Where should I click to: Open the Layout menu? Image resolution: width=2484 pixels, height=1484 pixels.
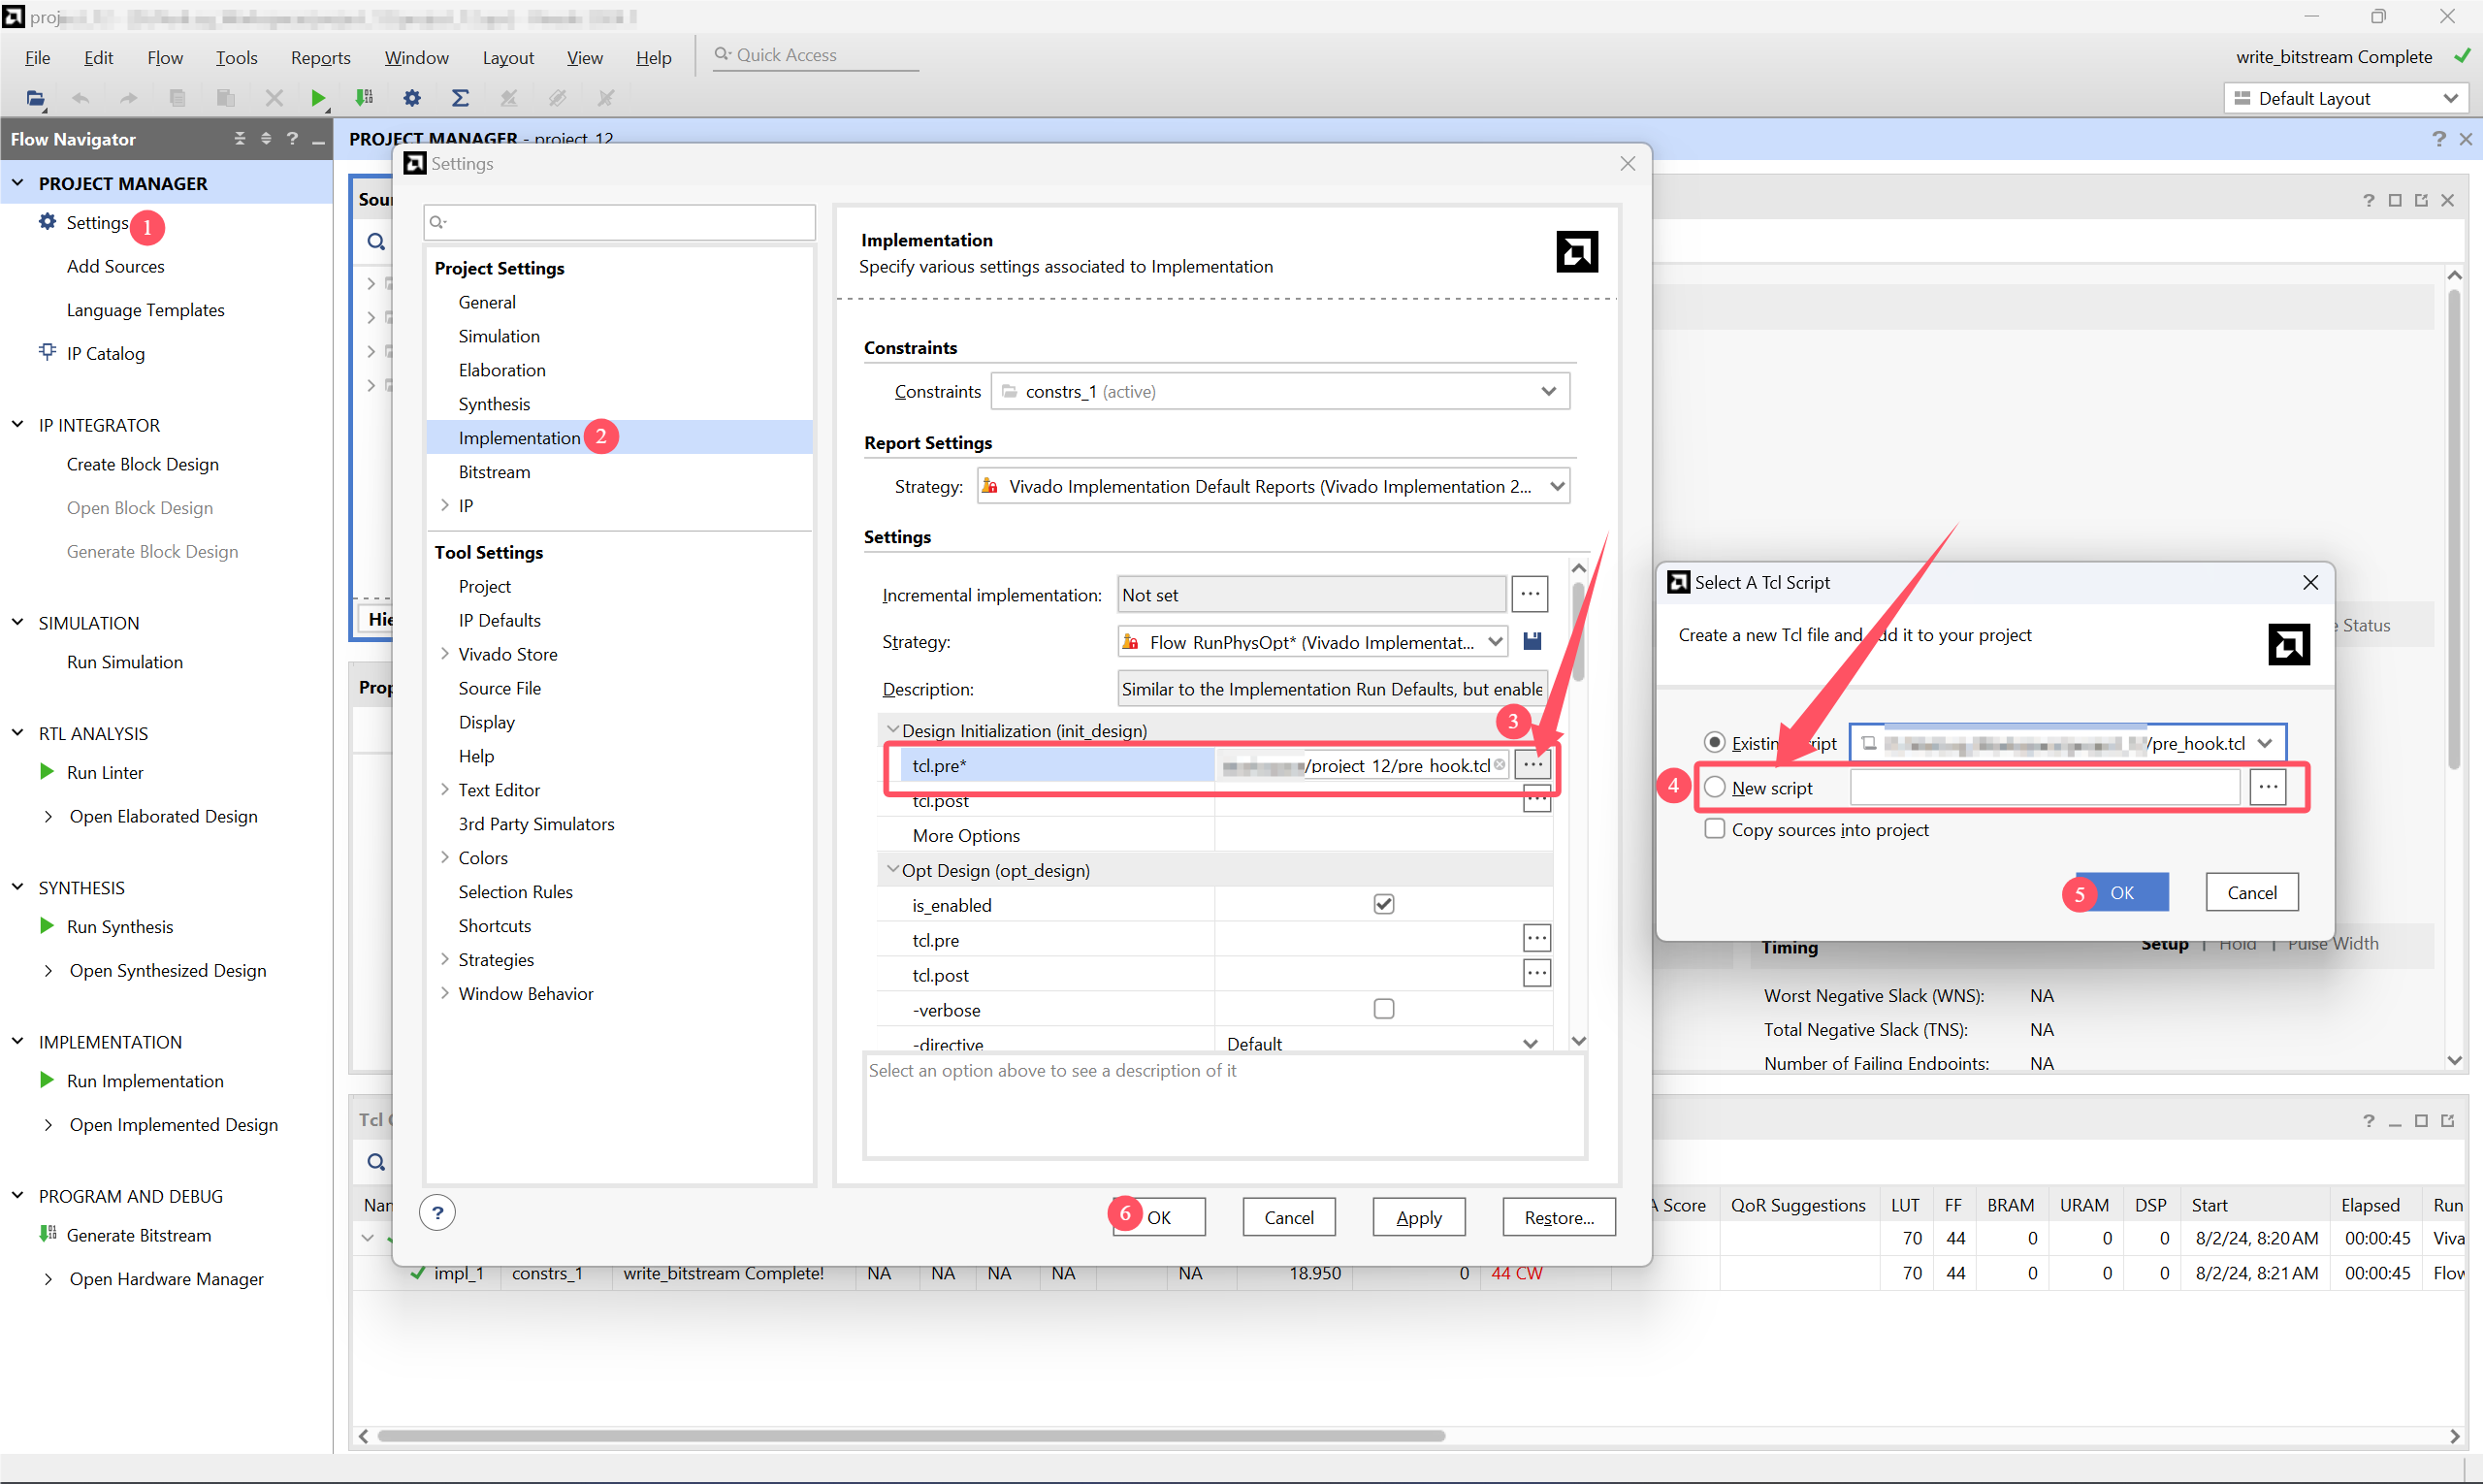508,57
